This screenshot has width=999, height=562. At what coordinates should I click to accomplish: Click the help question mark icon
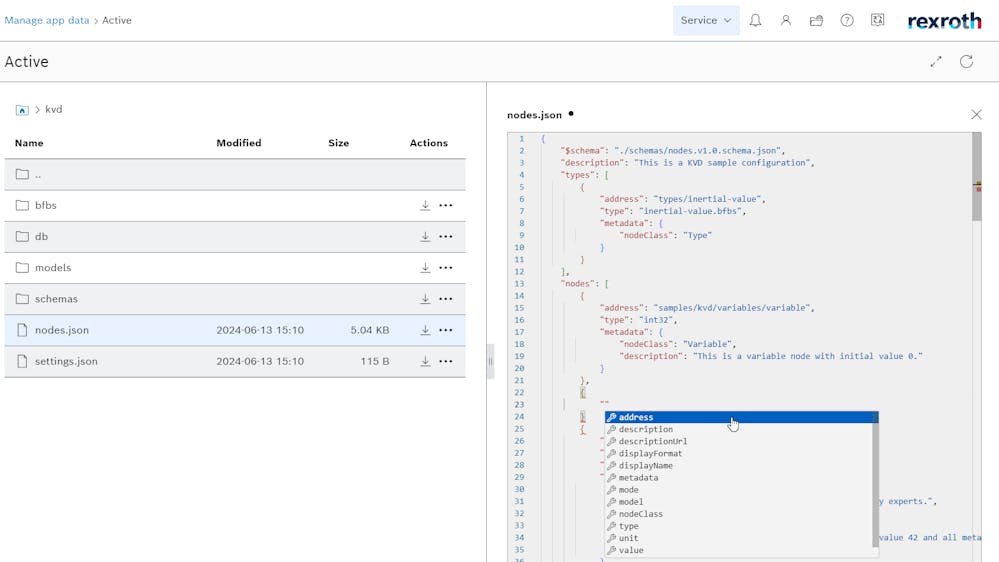click(847, 20)
